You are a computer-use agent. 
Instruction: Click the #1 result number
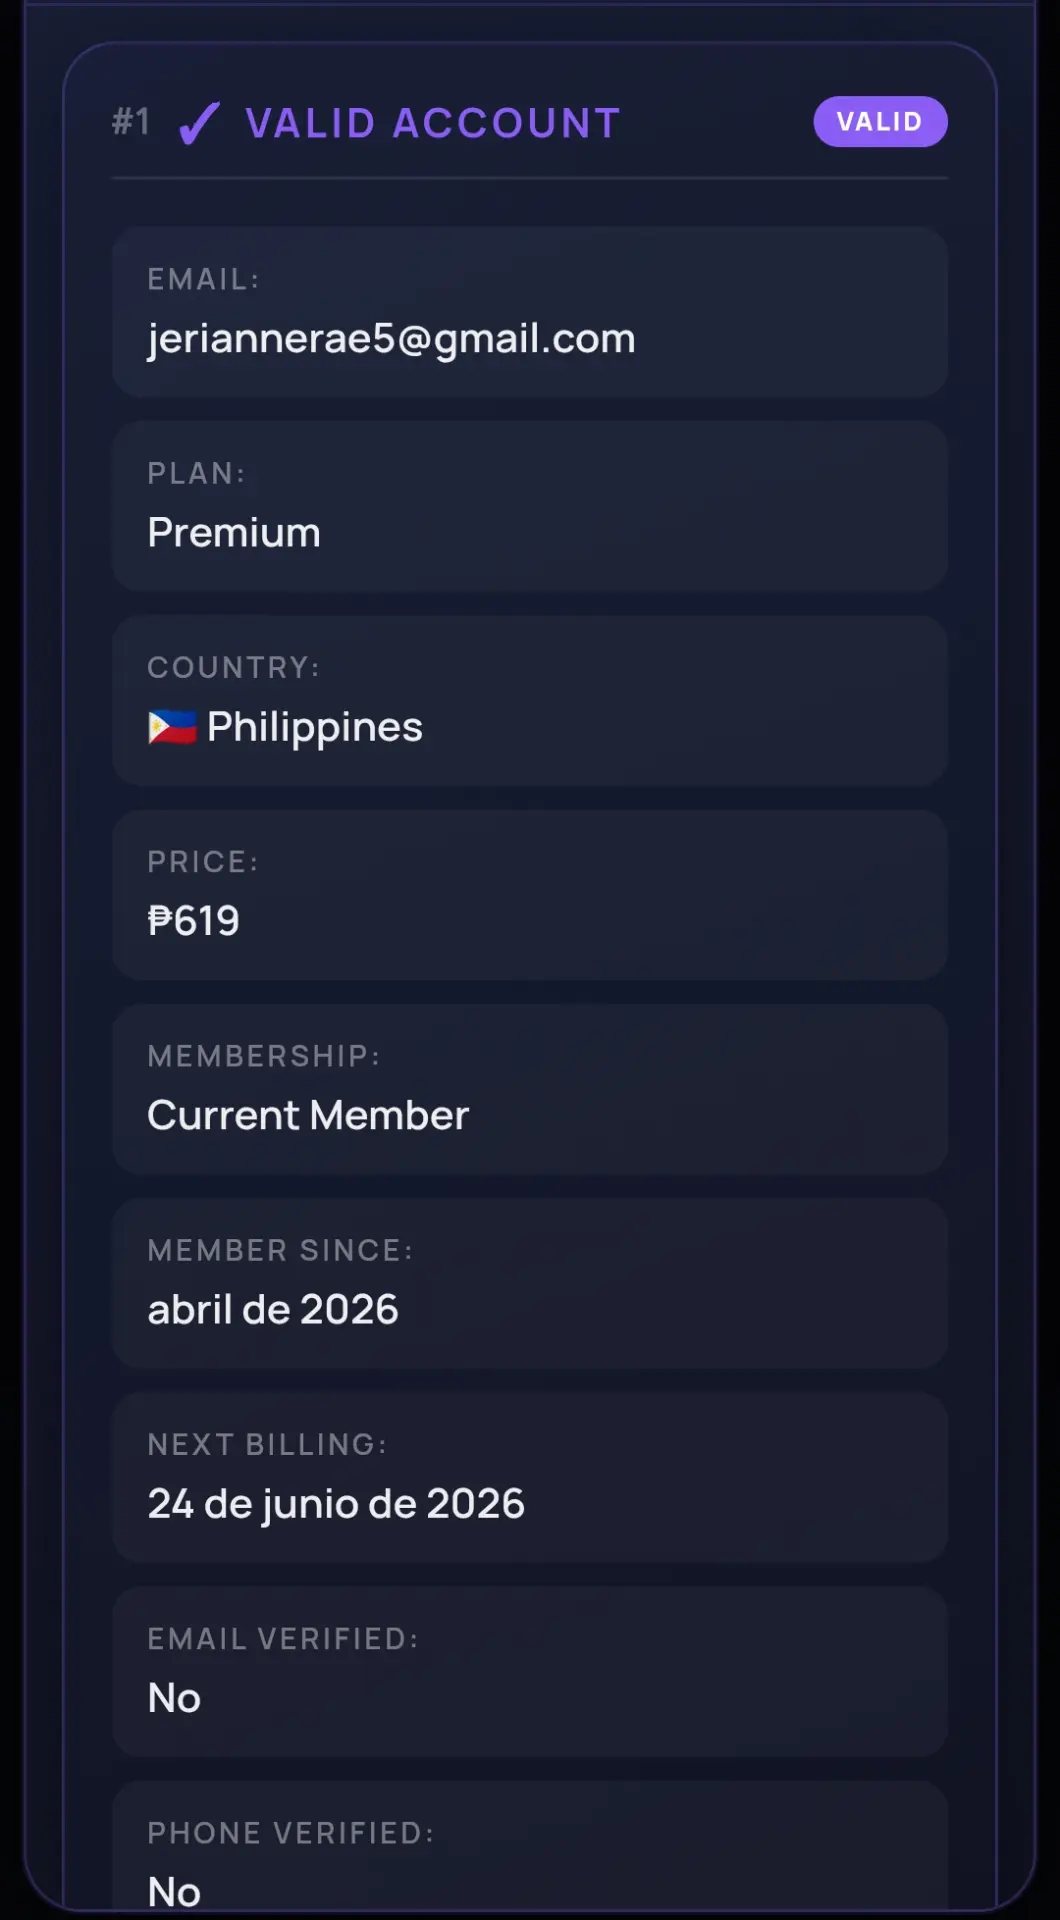pyautogui.click(x=131, y=122)
